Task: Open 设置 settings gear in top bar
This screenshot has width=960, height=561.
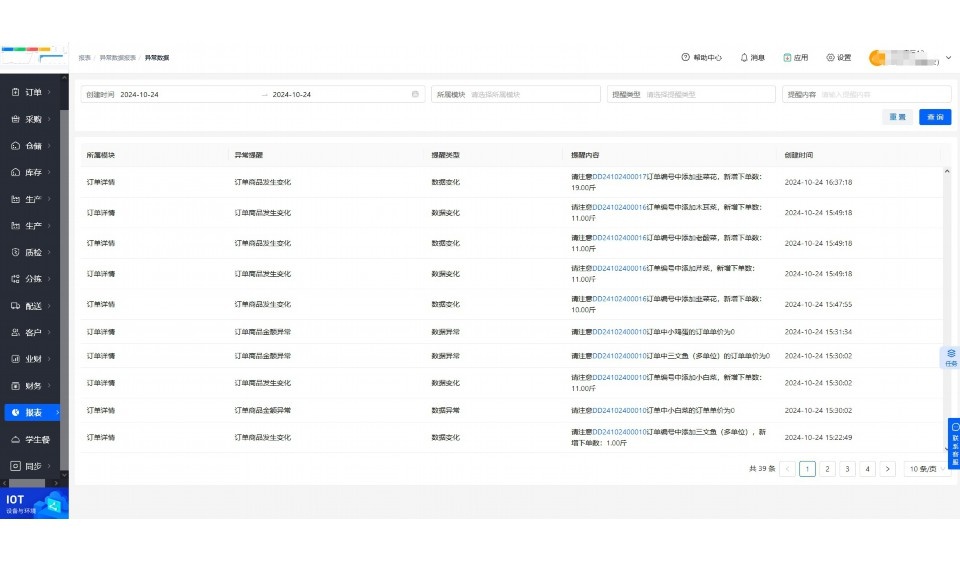Action: (830, 58)
